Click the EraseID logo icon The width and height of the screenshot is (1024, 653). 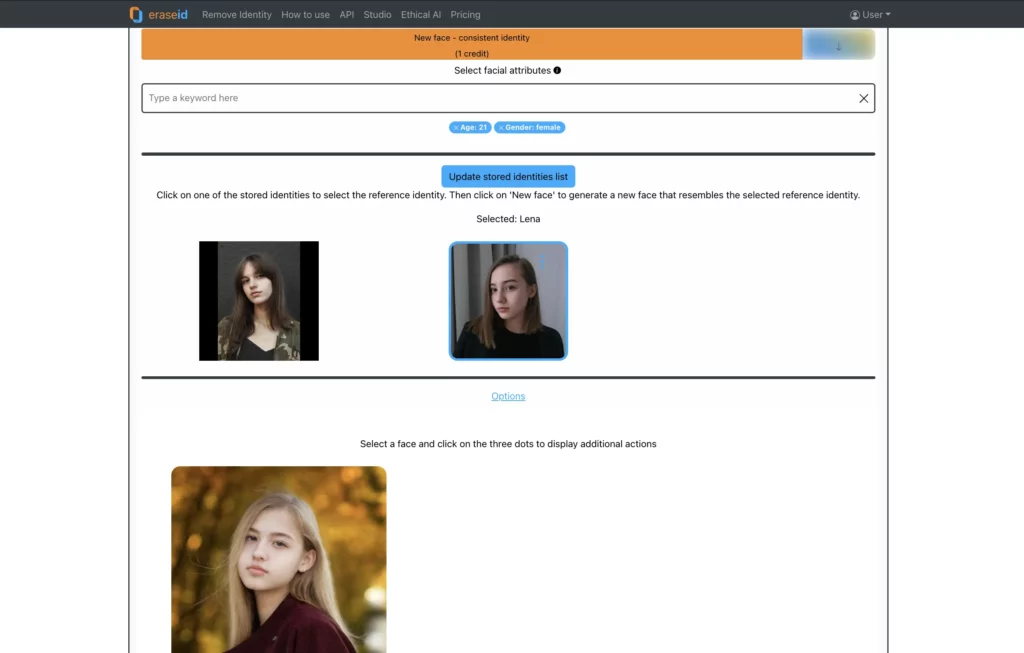point(134,14)
